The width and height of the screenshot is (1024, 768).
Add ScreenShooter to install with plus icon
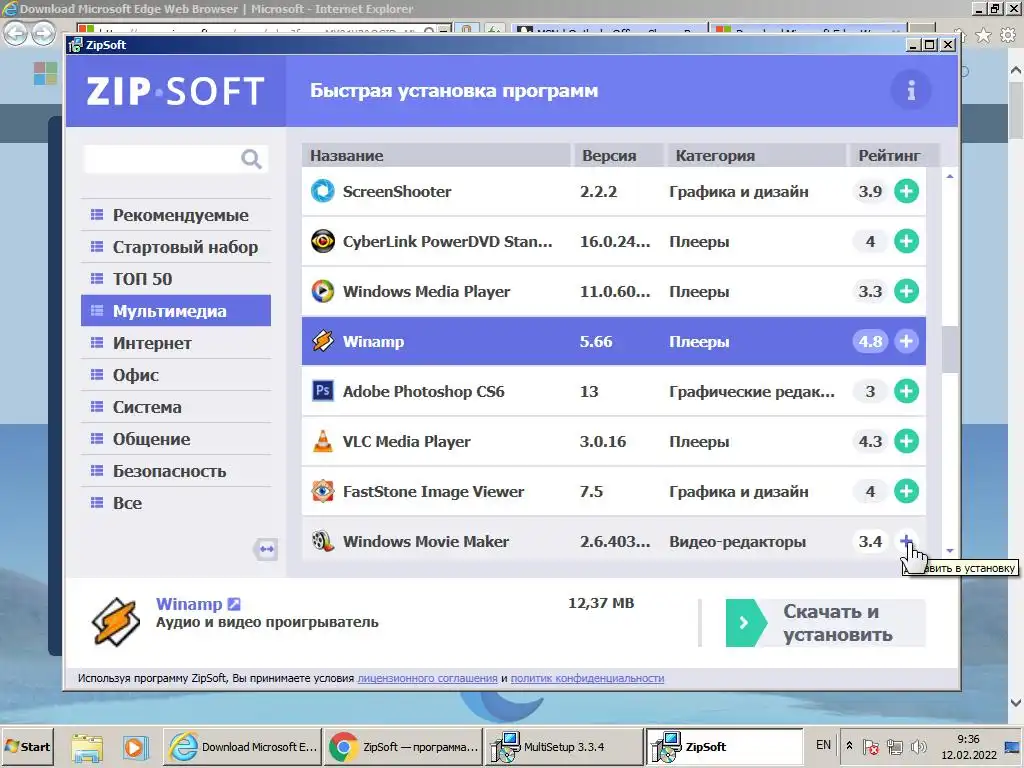[906, 191]
